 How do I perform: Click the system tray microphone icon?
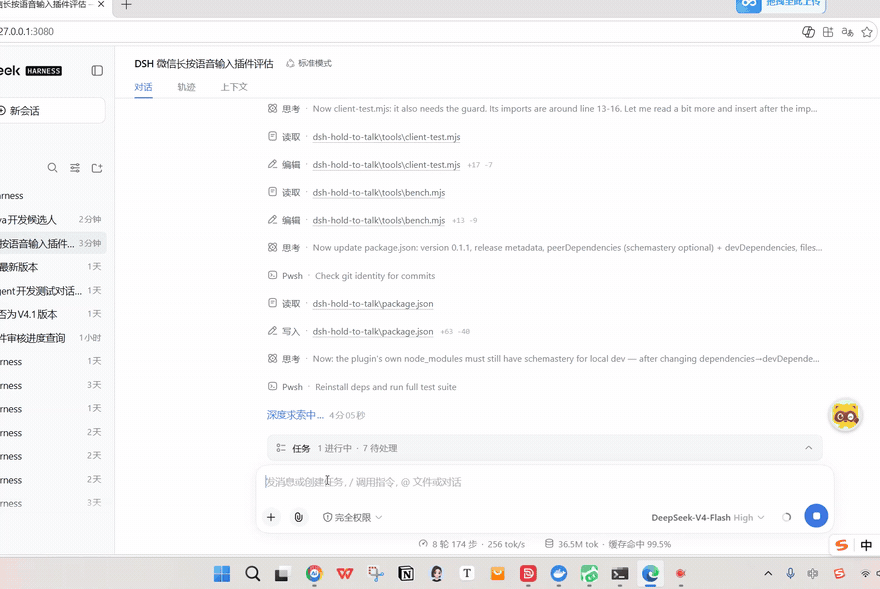pos(790,573)
